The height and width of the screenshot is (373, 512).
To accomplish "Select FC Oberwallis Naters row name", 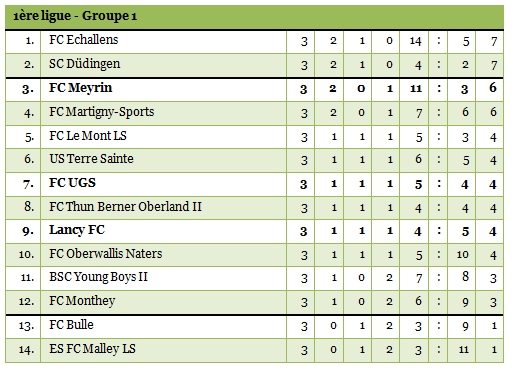I will 106,254.
